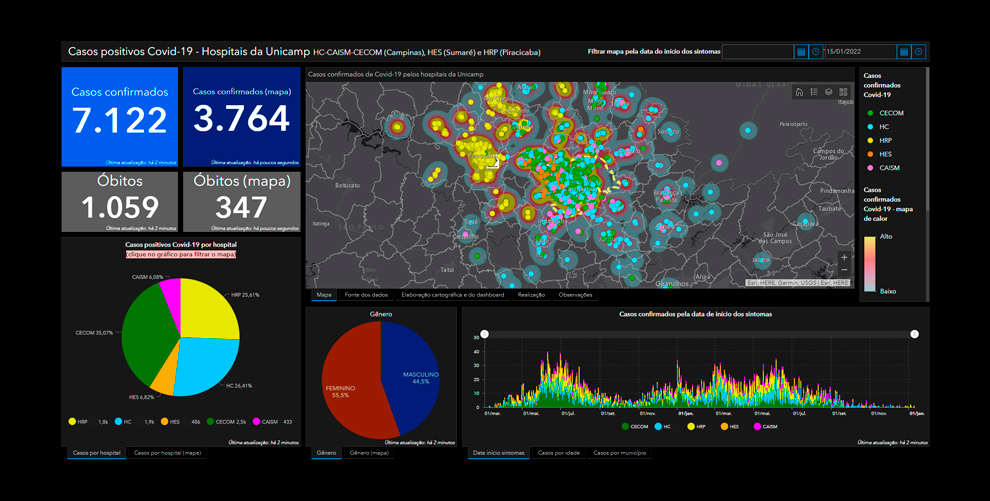
Task: Open clock dropdown for start date field
Action: coord(816,51)
